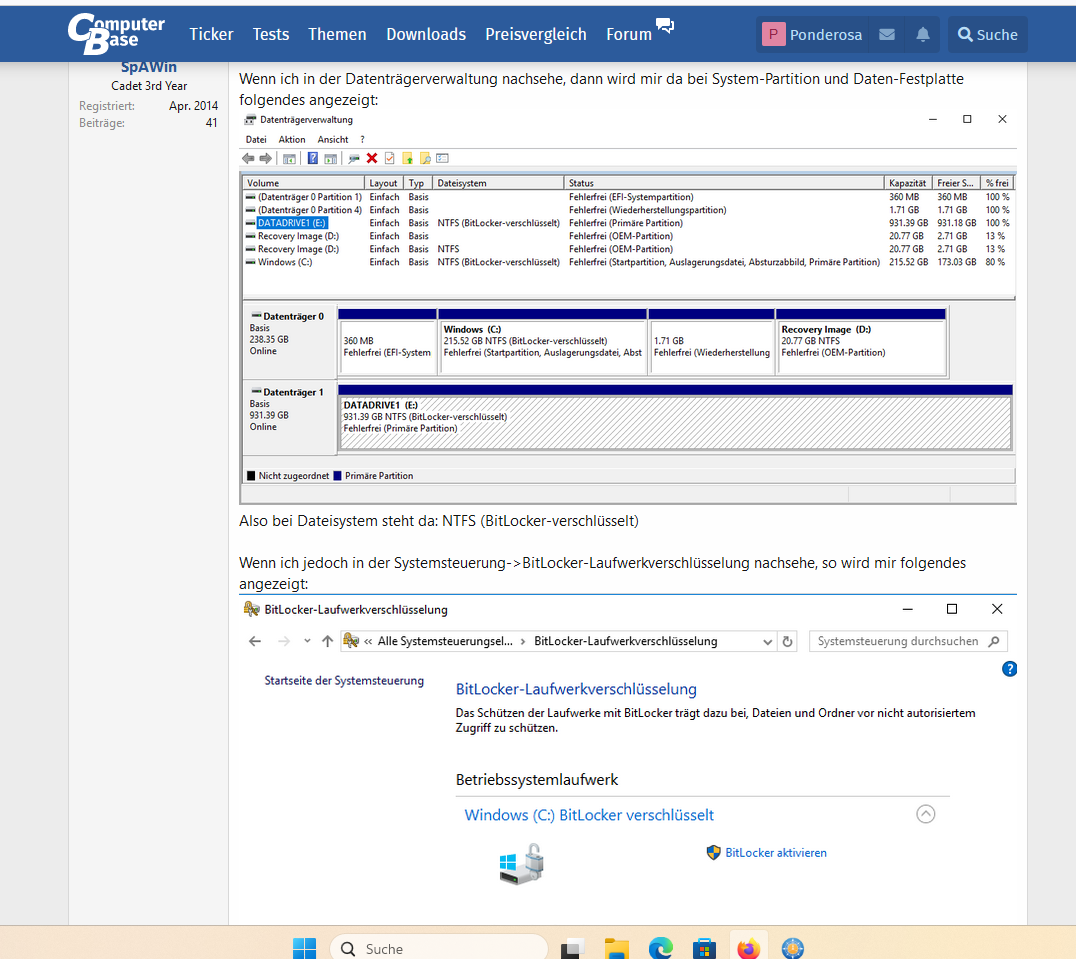
Task: Open the messages envelope icon
Action: coord(887,34)
